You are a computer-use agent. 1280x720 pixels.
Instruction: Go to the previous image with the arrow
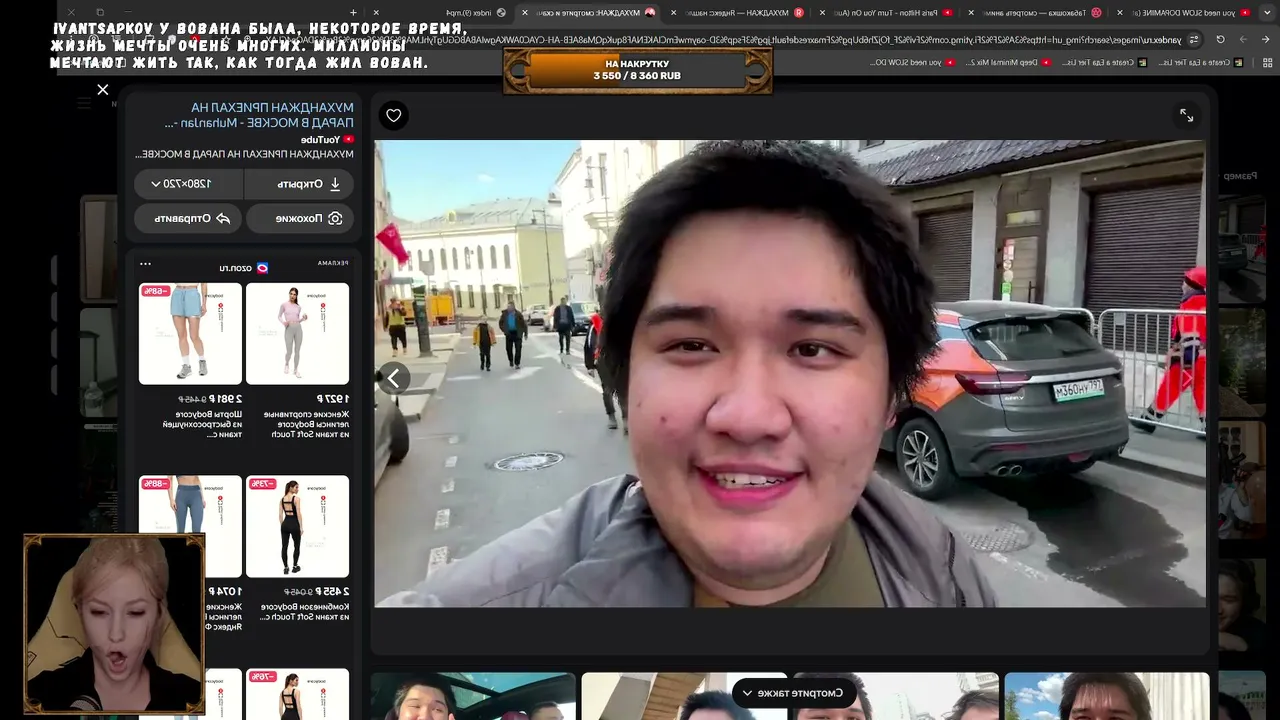(x=393, y=378)
